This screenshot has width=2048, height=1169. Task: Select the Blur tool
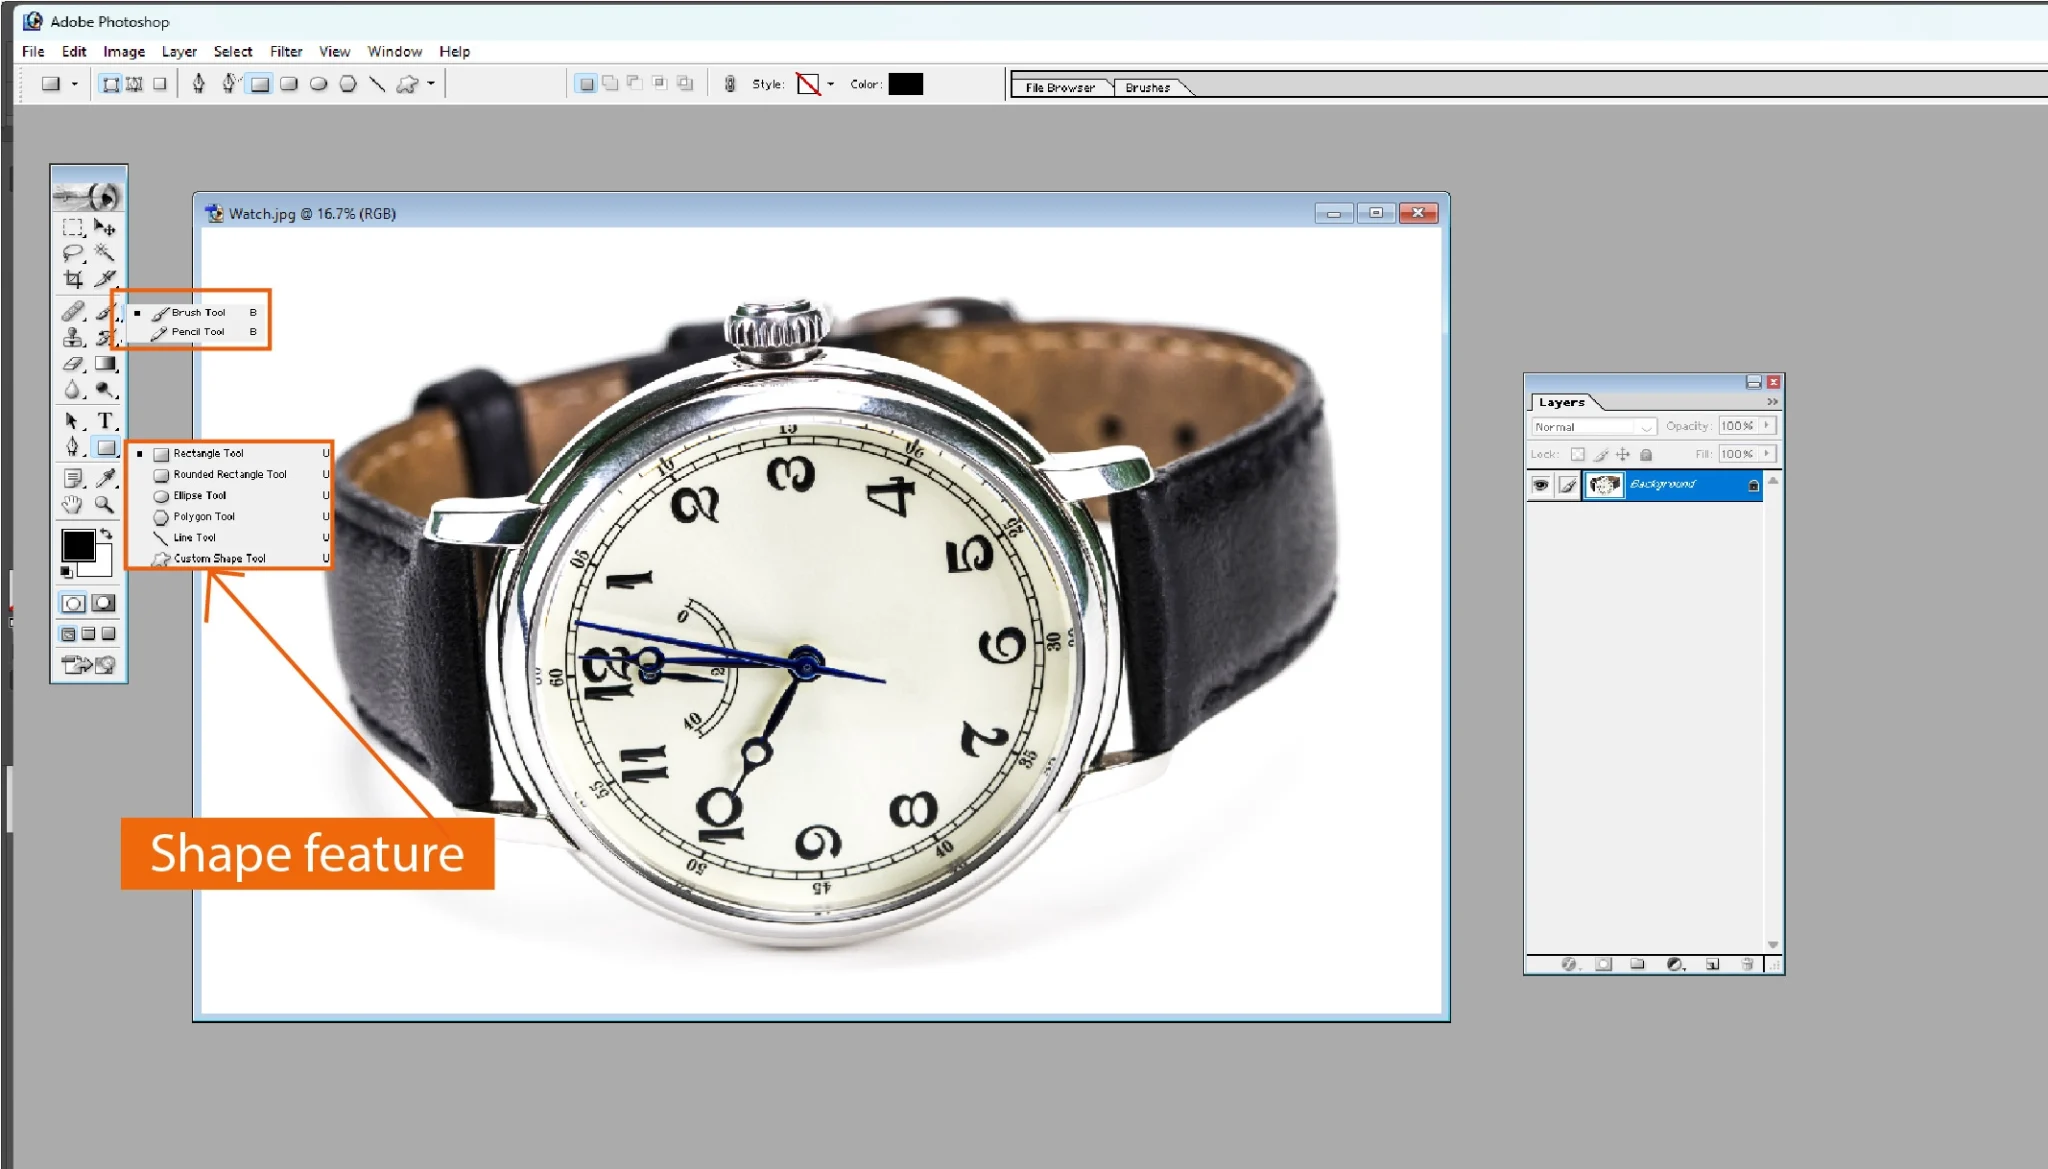[73, 390]
